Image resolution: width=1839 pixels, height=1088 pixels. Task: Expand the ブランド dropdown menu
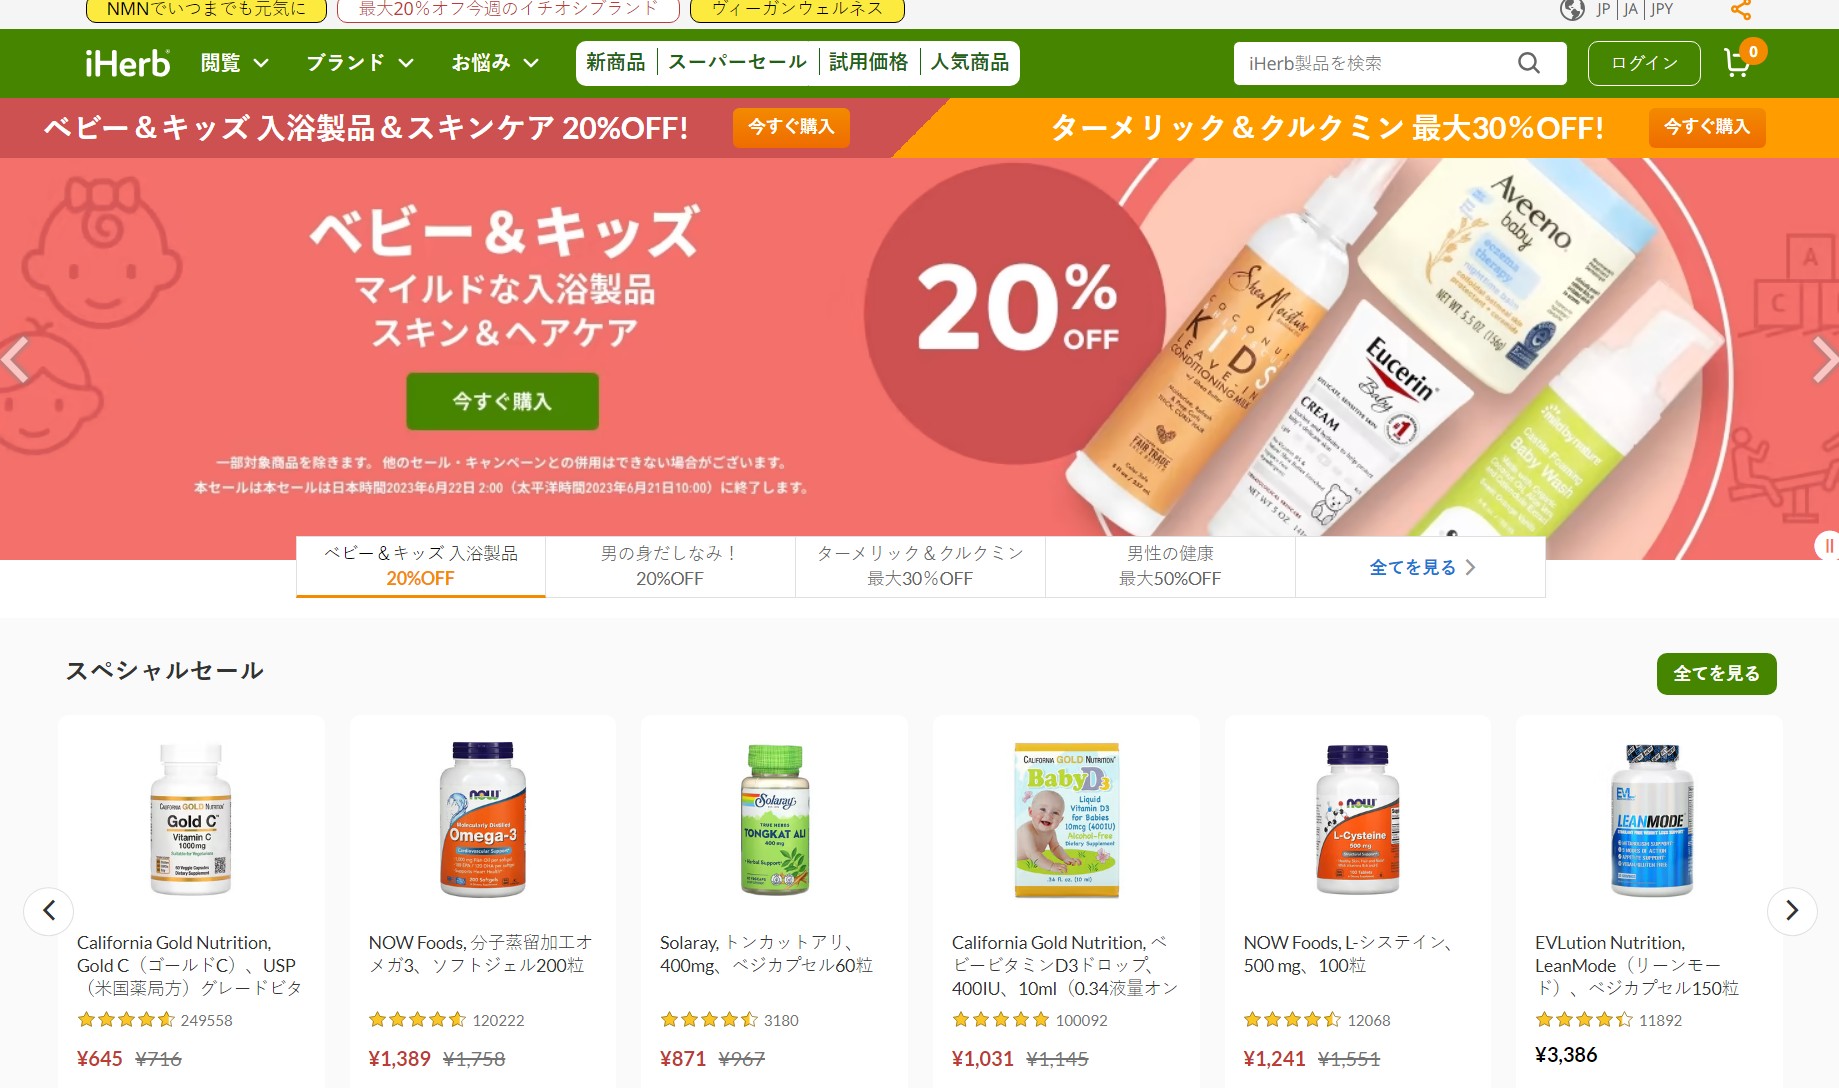pos(360,63)
